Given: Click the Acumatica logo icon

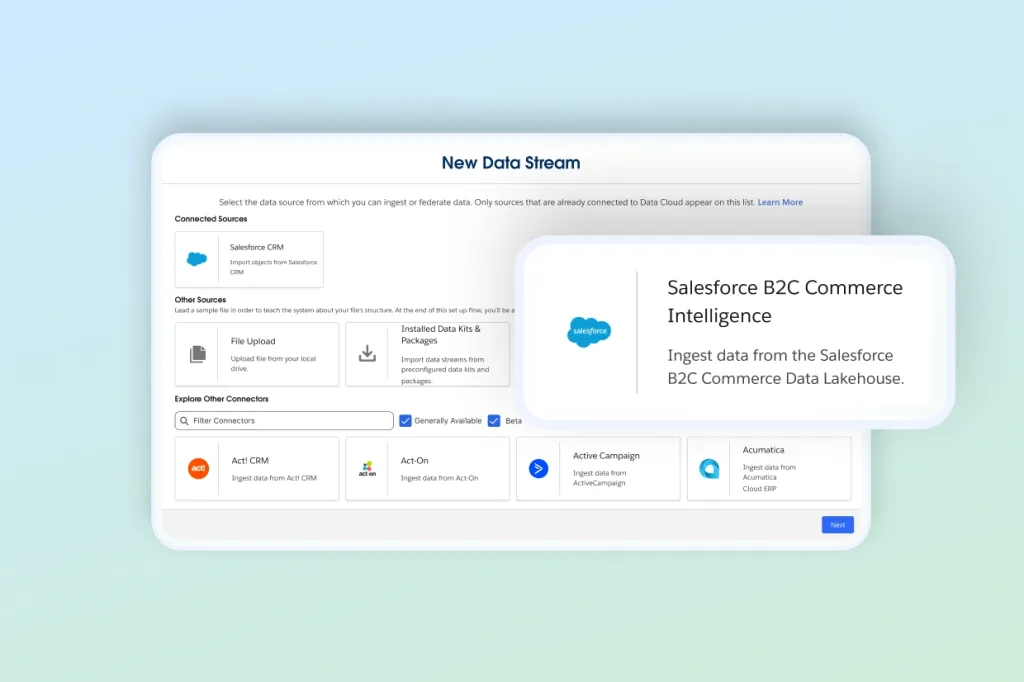Looking at the screenshot, I should coord(709,468).
